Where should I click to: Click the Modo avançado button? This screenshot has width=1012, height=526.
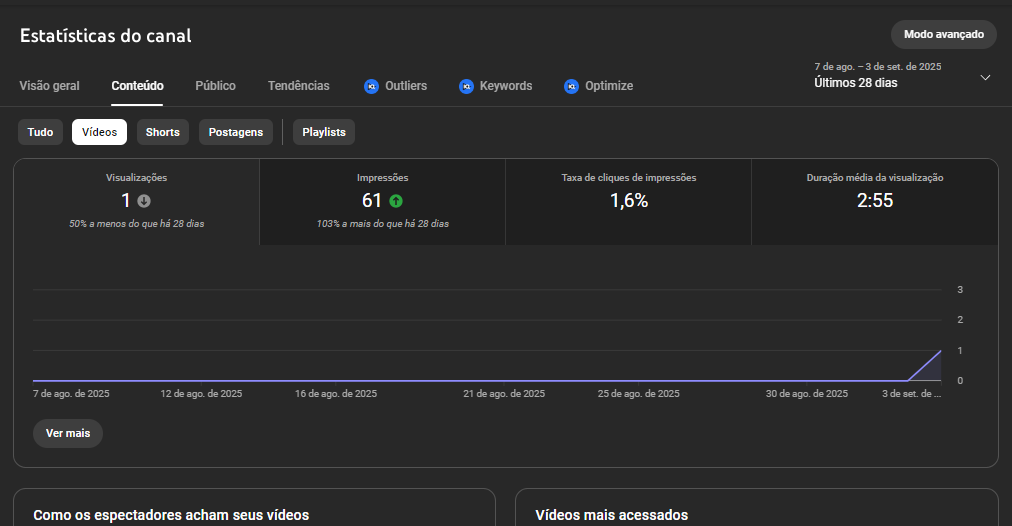point(943,34)
